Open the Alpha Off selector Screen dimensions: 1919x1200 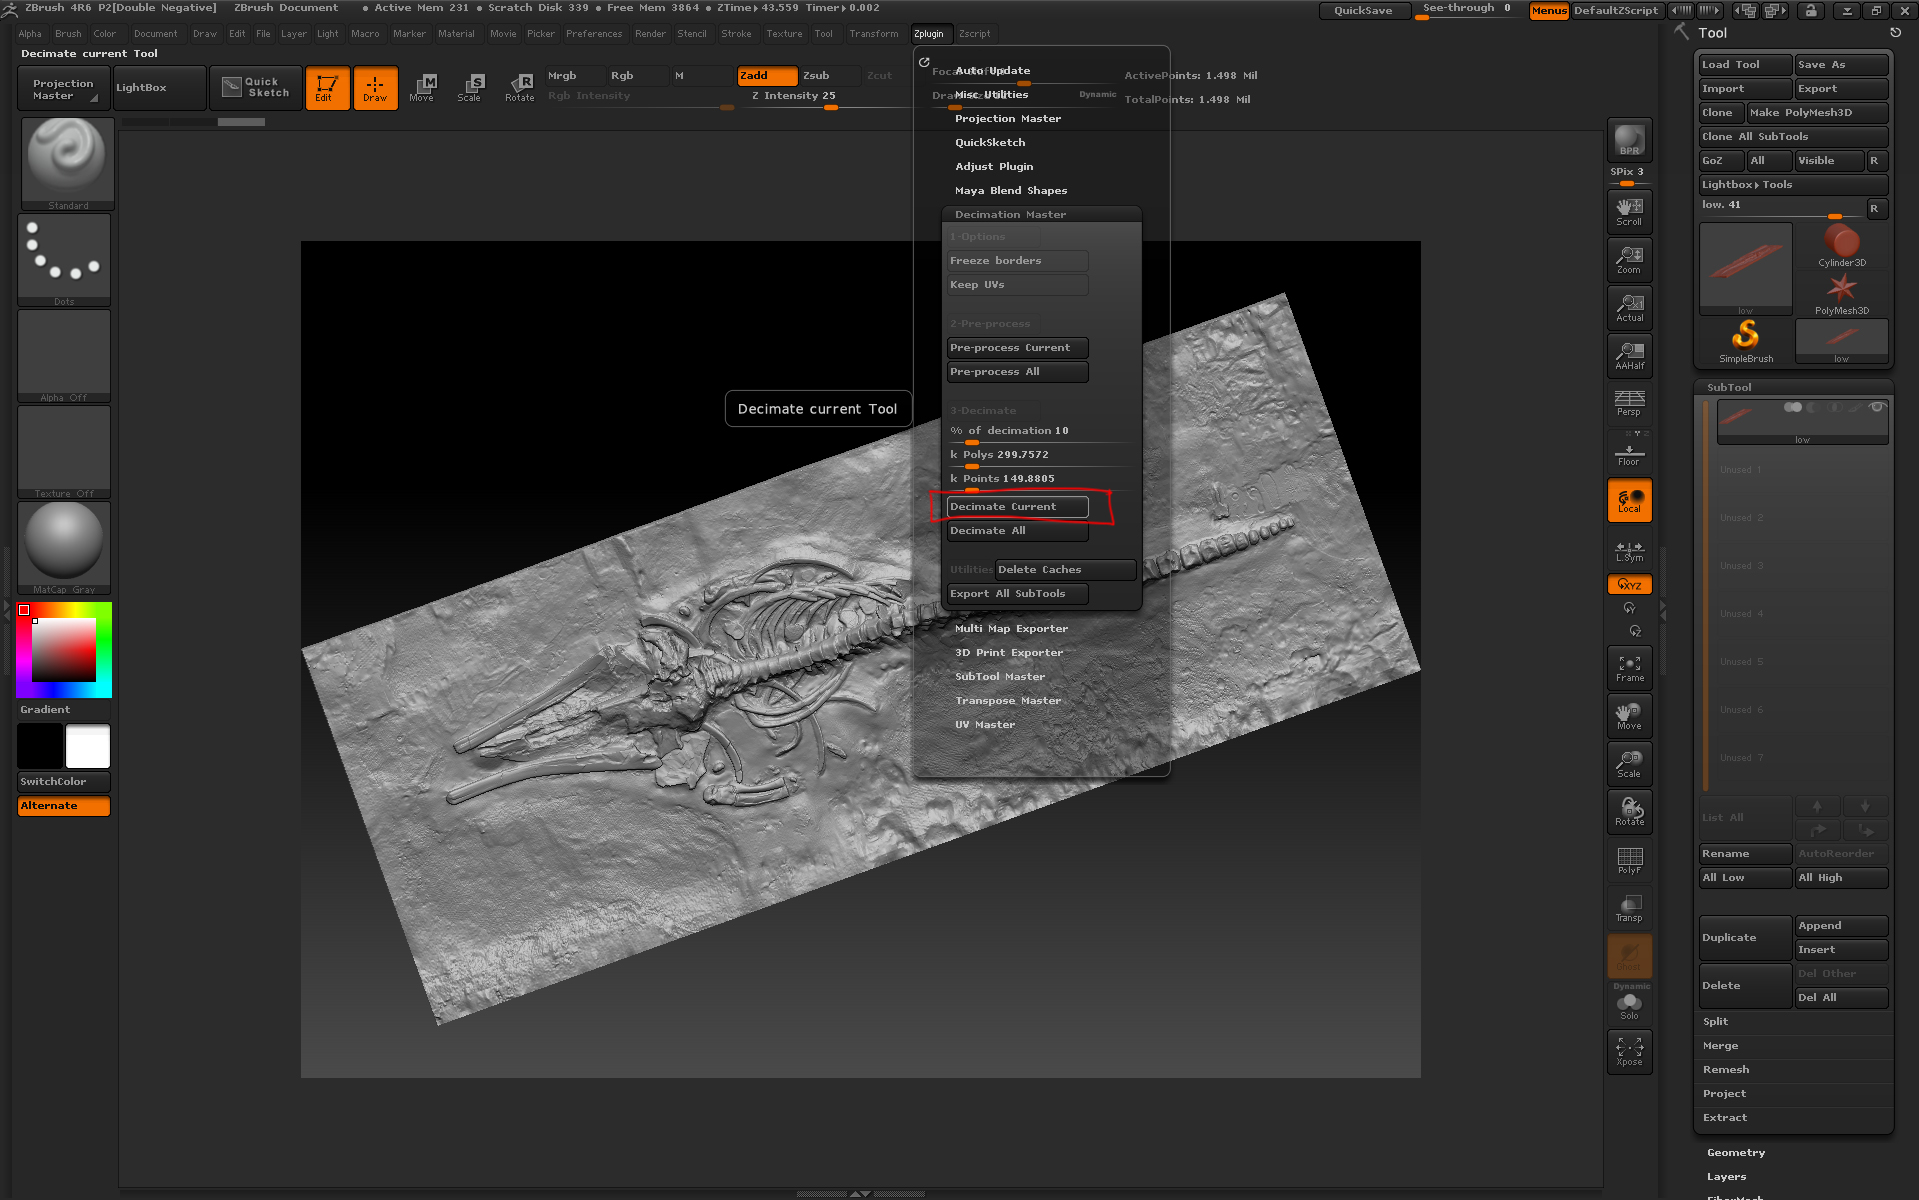(x=64, y=356)
